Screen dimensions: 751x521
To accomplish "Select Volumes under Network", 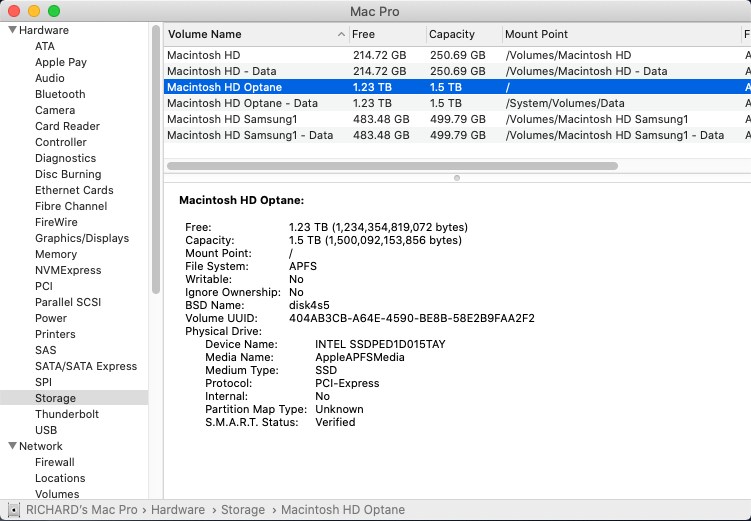I will click(x=57, y=494).
